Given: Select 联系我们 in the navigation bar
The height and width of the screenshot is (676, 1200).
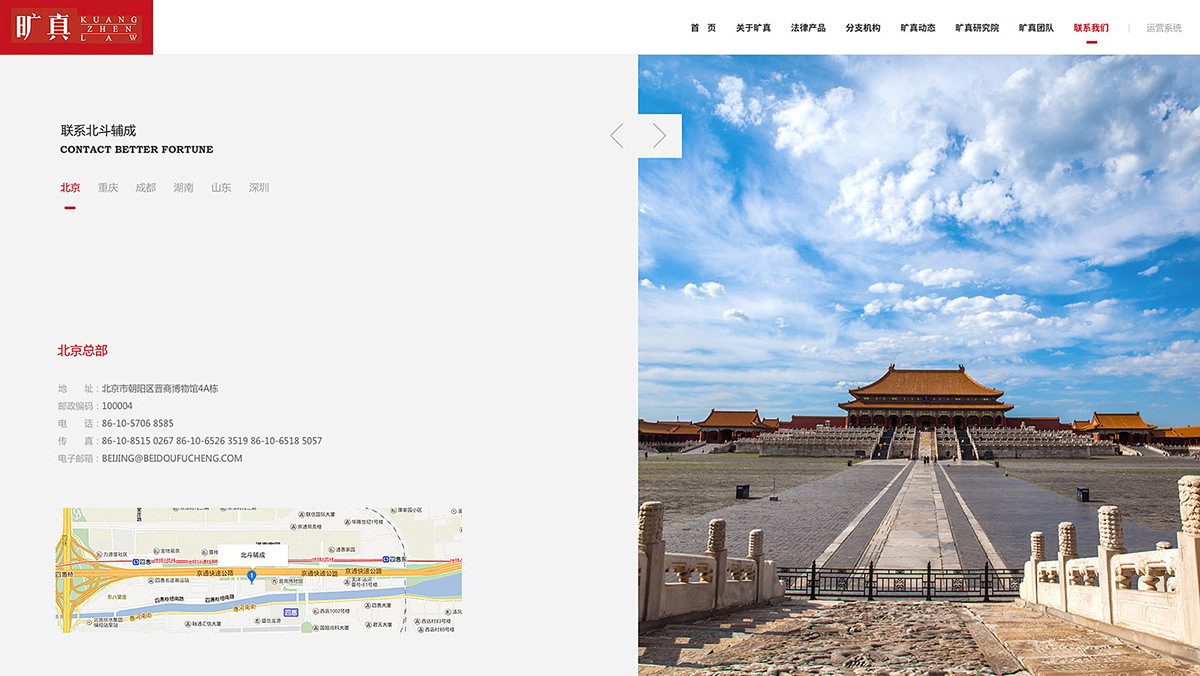Looking at the screenshot, I should [1091, 28].
